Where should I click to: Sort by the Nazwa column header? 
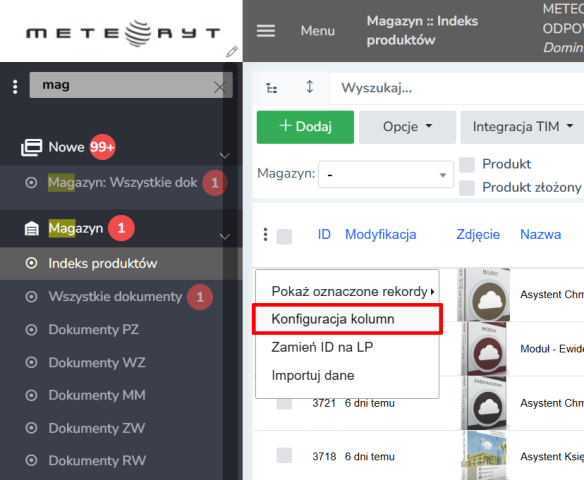click(540, 235)
